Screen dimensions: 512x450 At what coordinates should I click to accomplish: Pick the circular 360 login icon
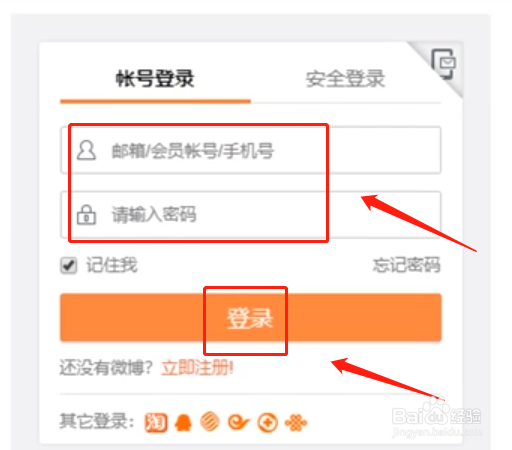click(268, 423)
